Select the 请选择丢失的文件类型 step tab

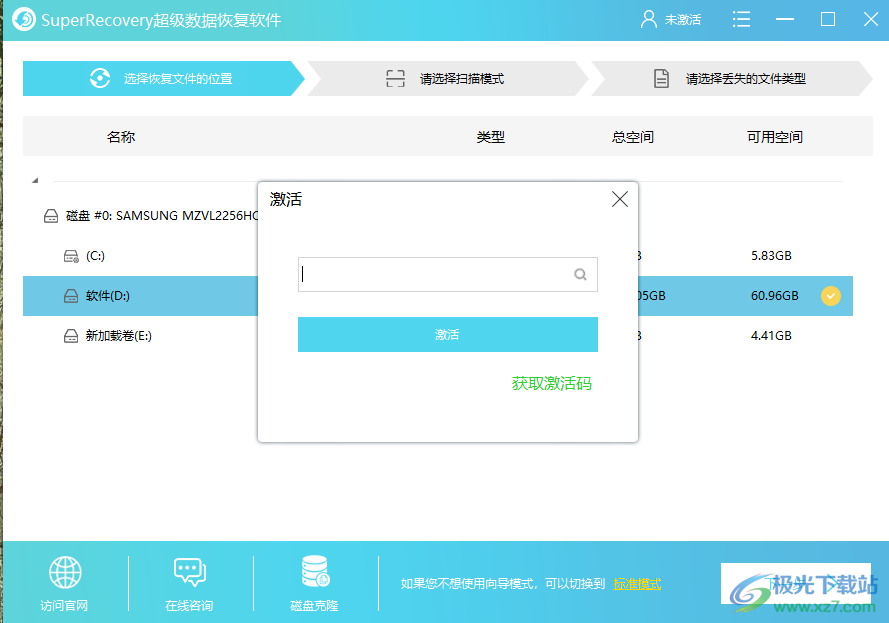[731, 78]
